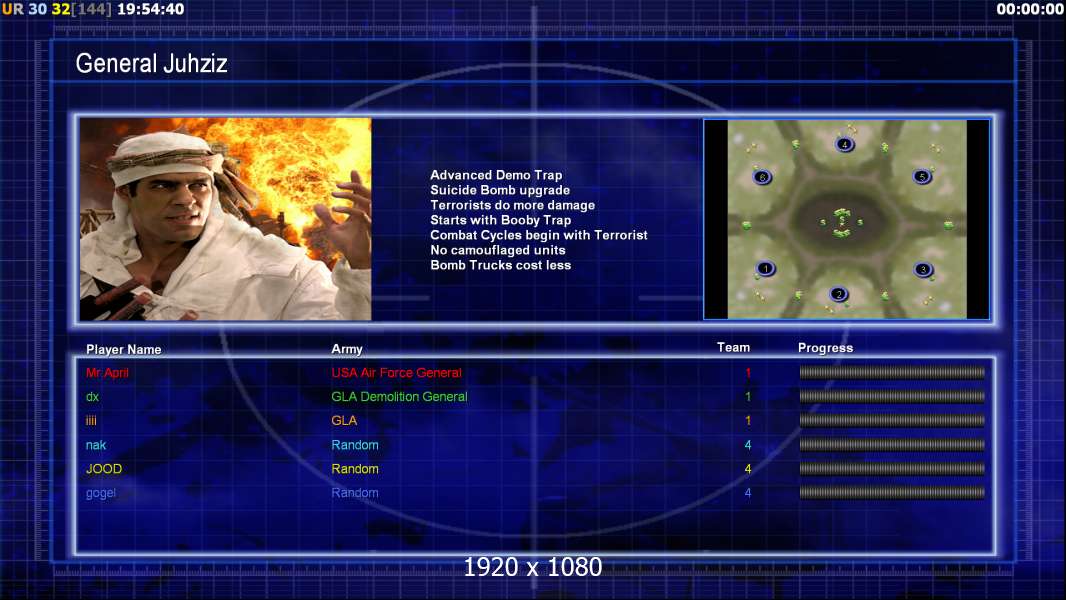
Task: Click Combat Cycles begin with Terrorist line
Action: coord(538,235)
